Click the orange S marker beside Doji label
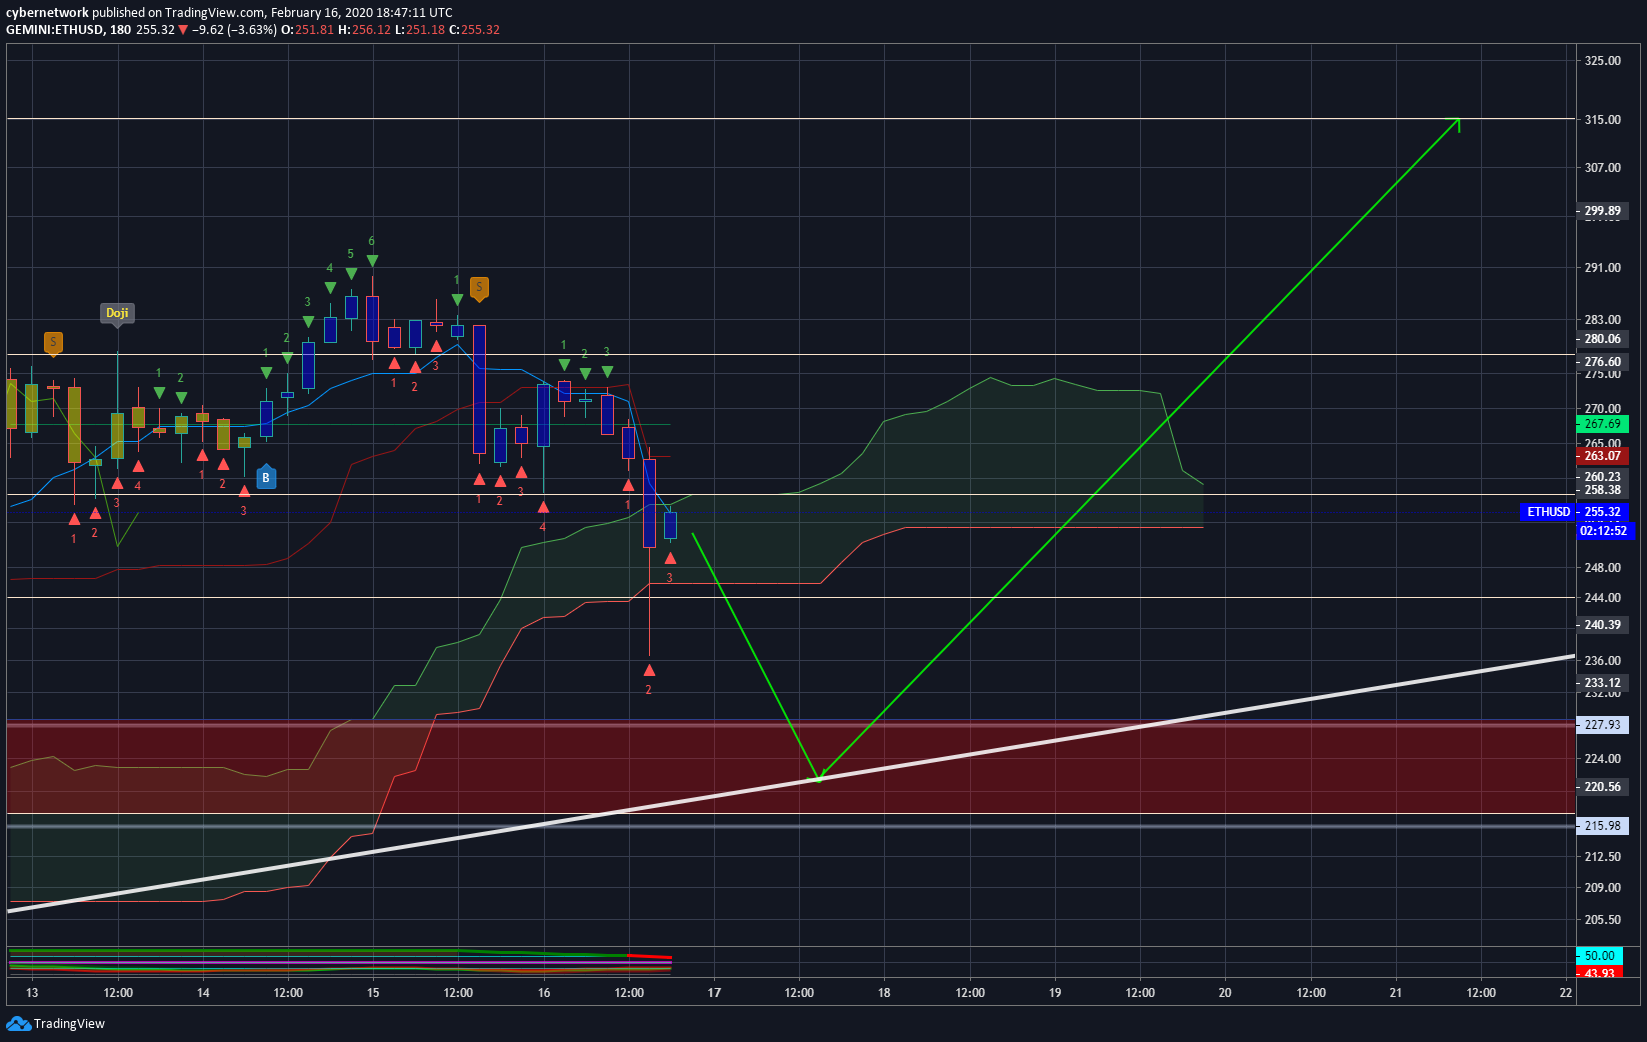1647x1042 pixels. [53, 343]
